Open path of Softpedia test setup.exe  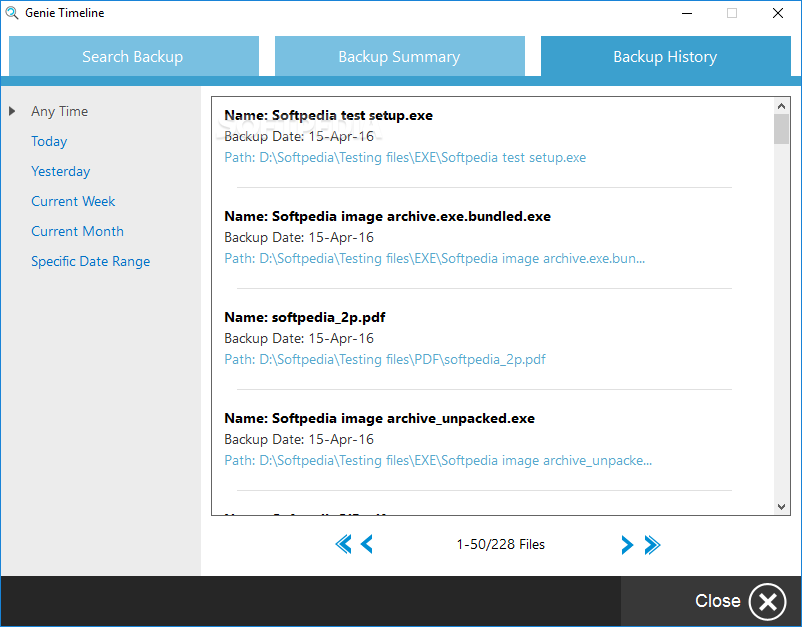(405, 158)
